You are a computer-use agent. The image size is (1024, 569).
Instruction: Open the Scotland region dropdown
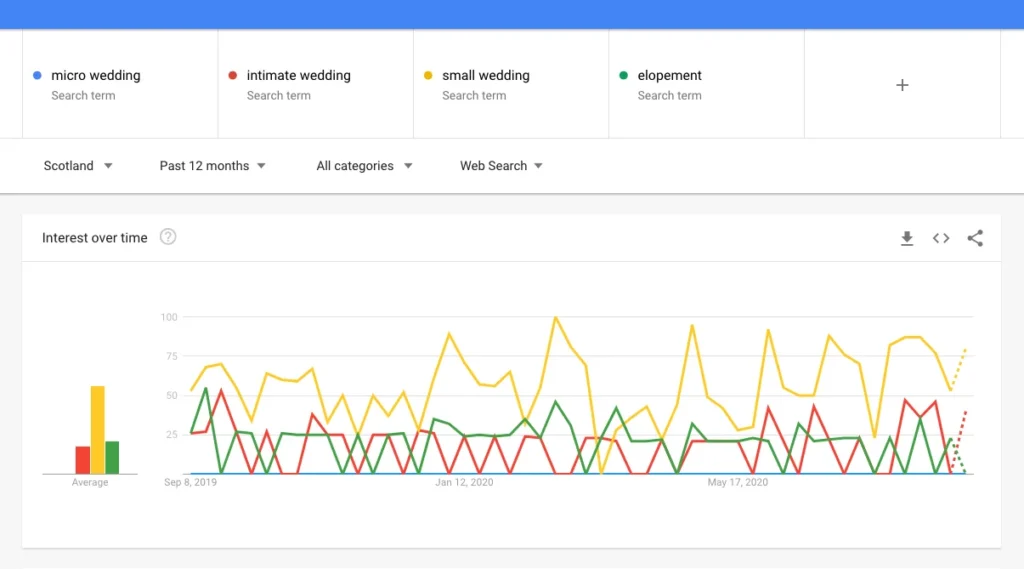coord(78,166)
